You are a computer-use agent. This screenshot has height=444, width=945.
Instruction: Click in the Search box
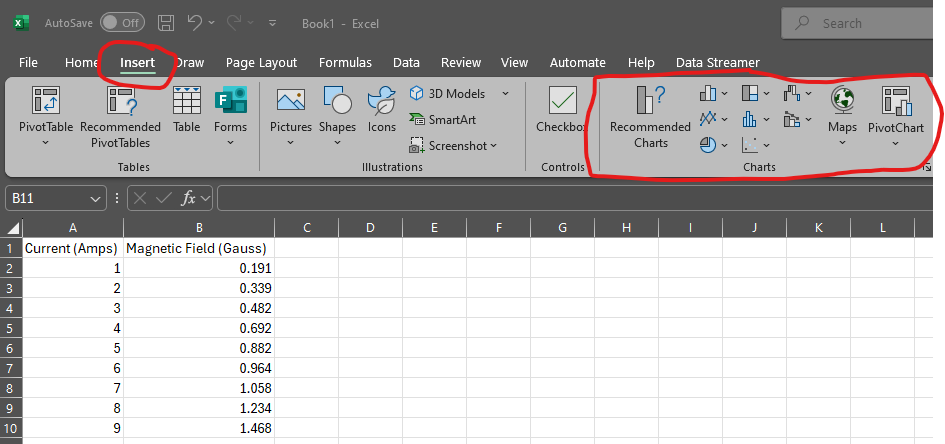pos(870,23)
